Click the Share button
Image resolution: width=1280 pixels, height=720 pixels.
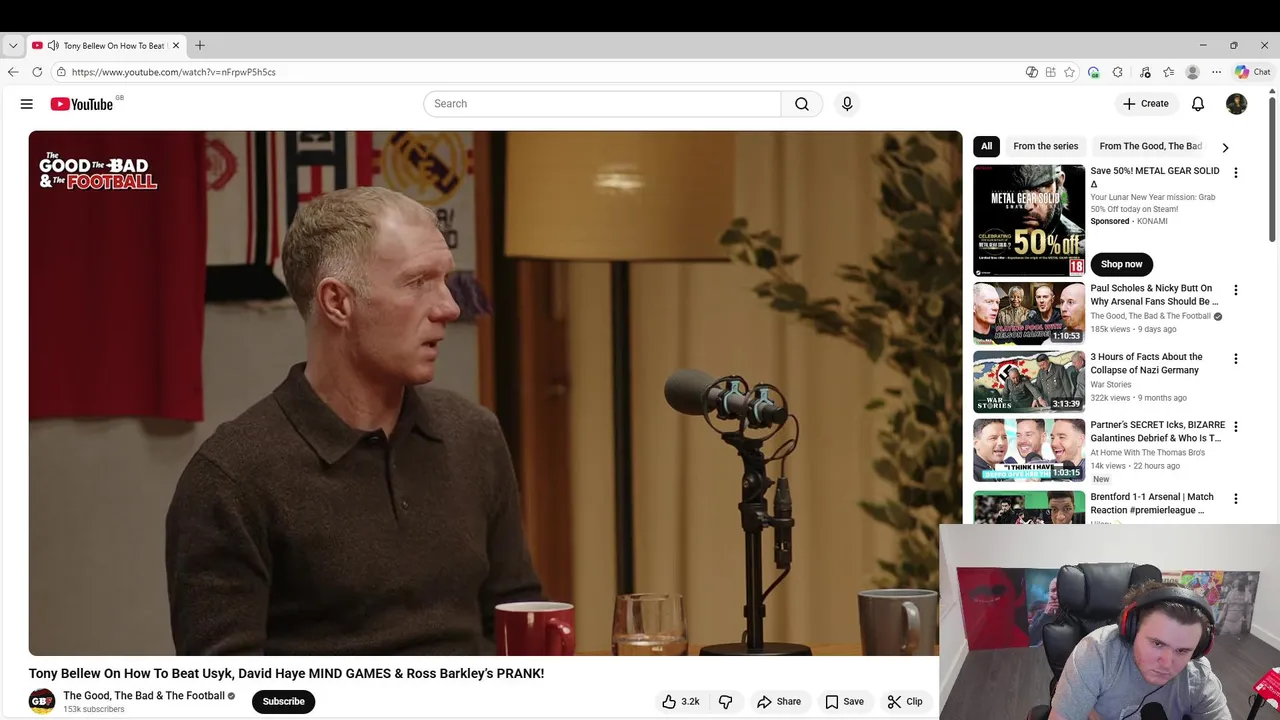coord(779,702)
